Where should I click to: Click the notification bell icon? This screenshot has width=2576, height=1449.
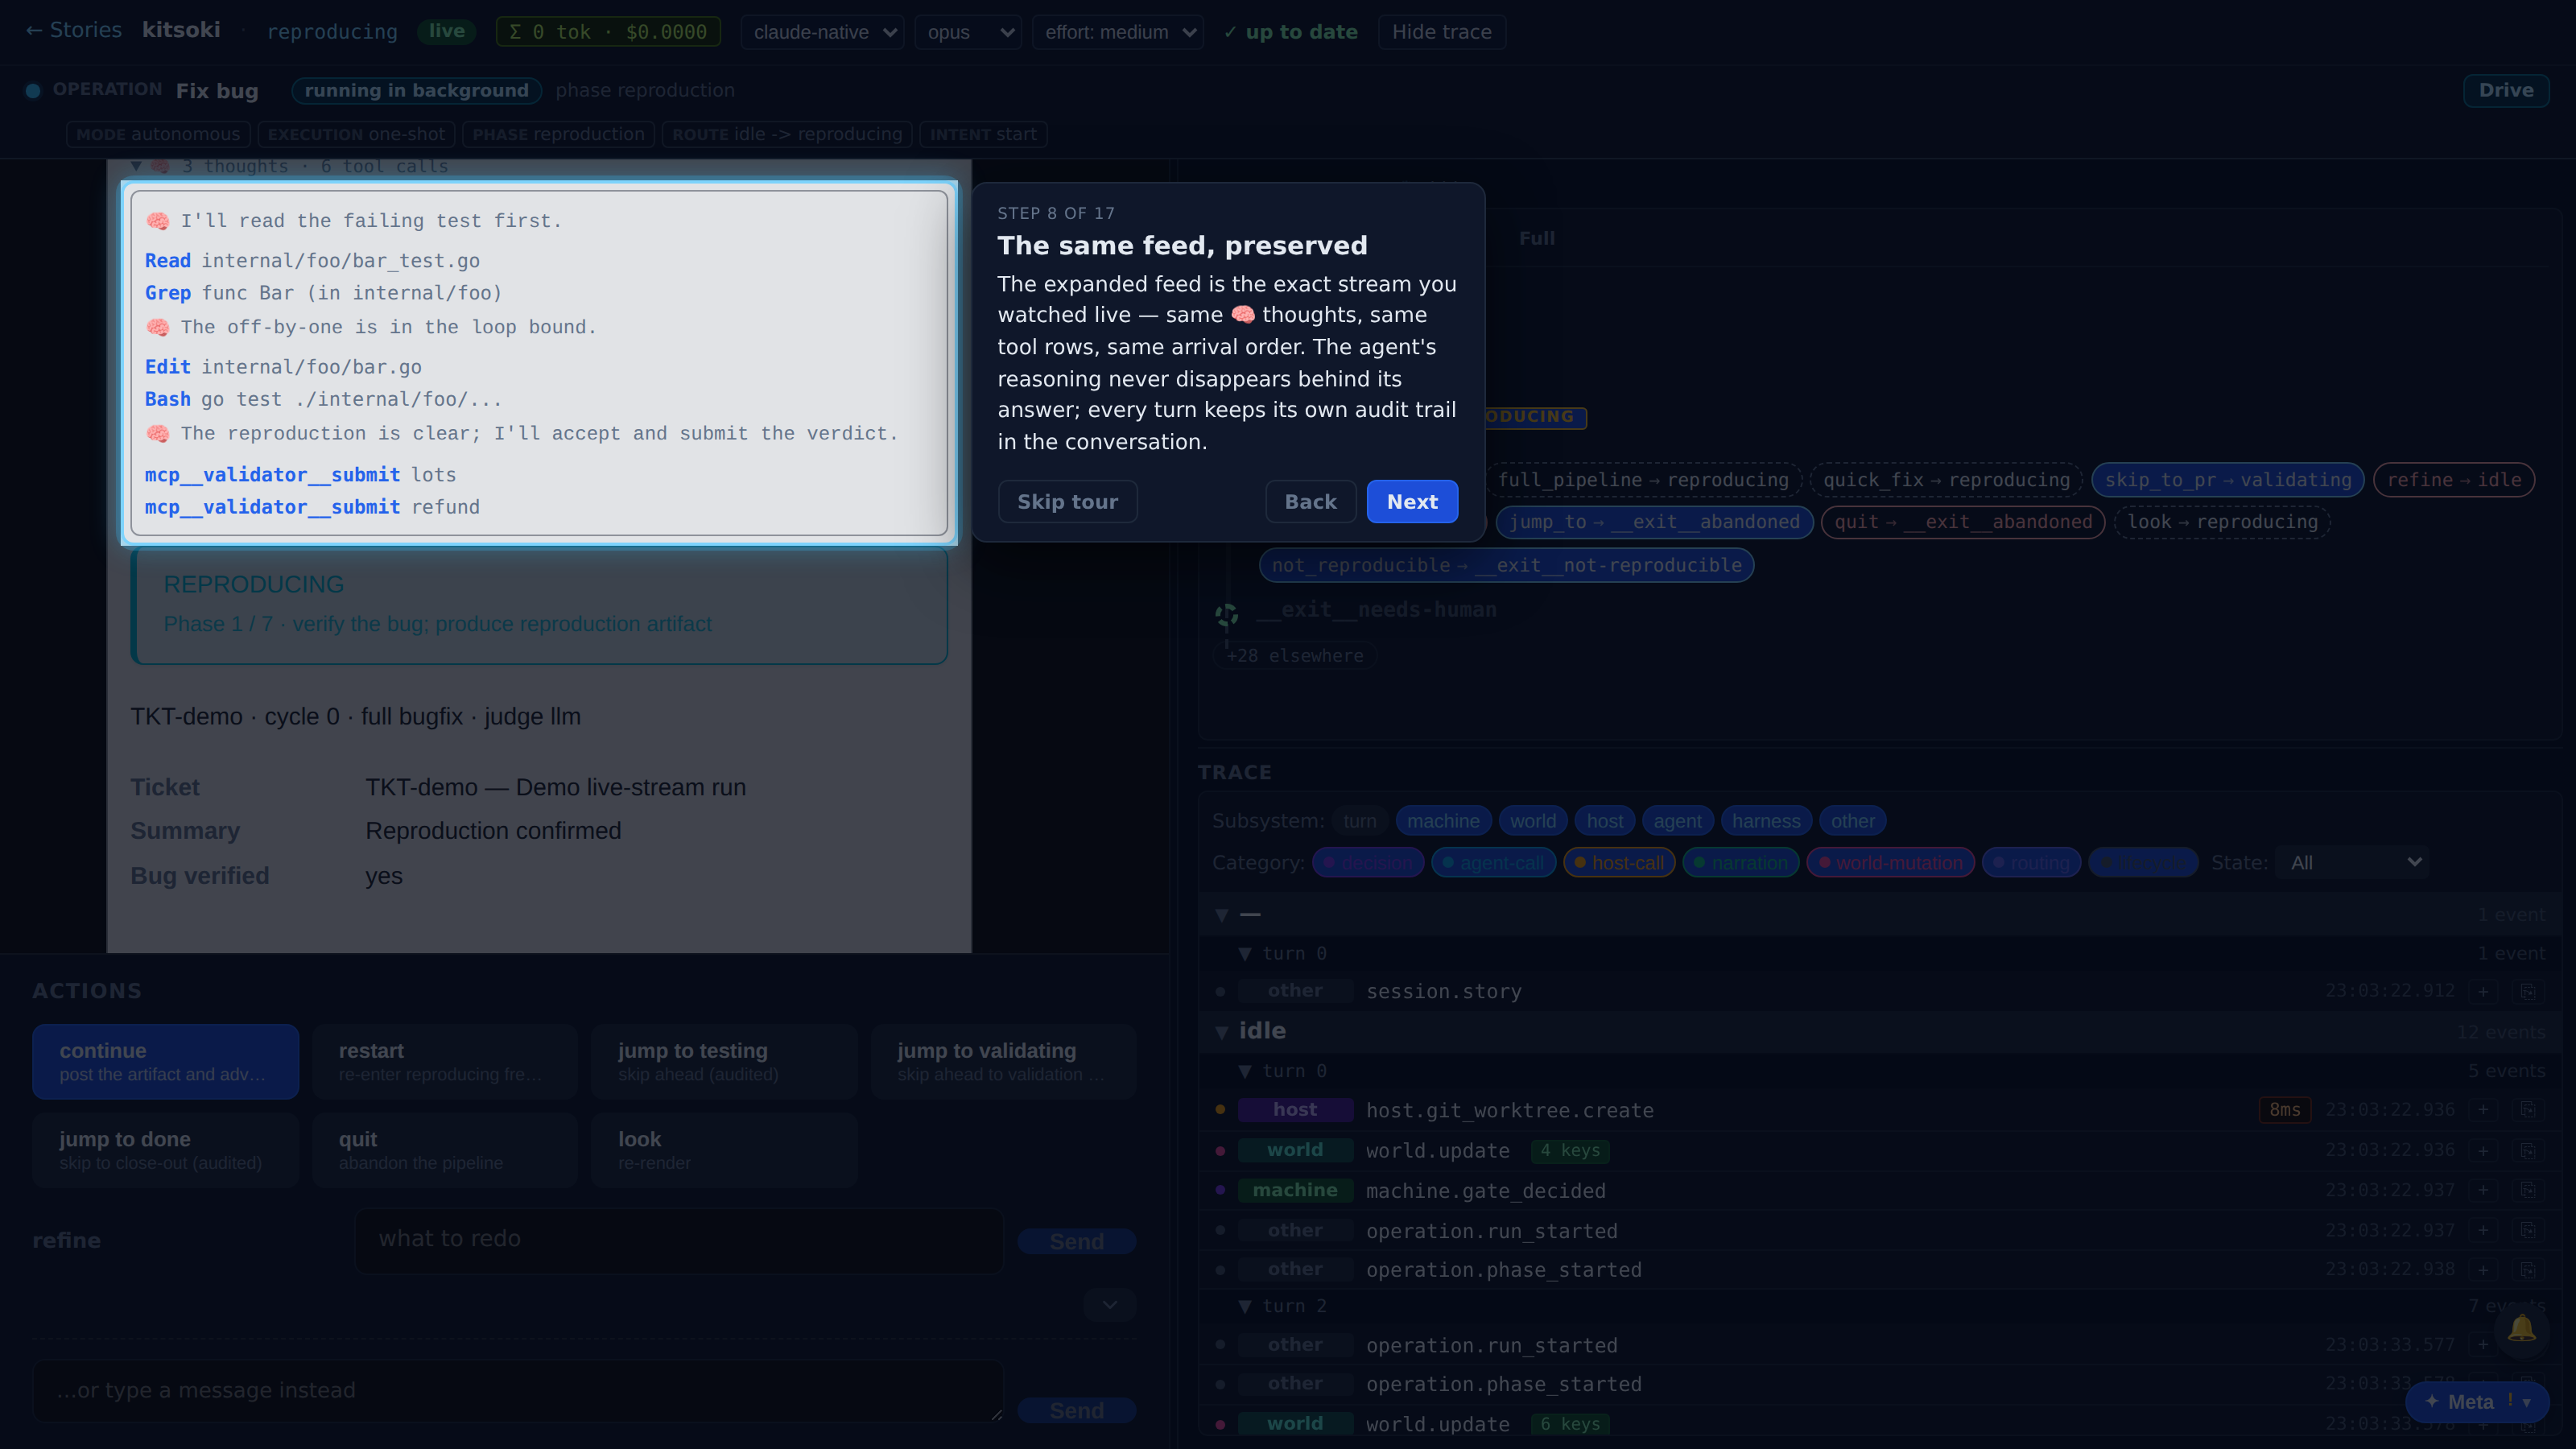click(x=2521, y=1328)
